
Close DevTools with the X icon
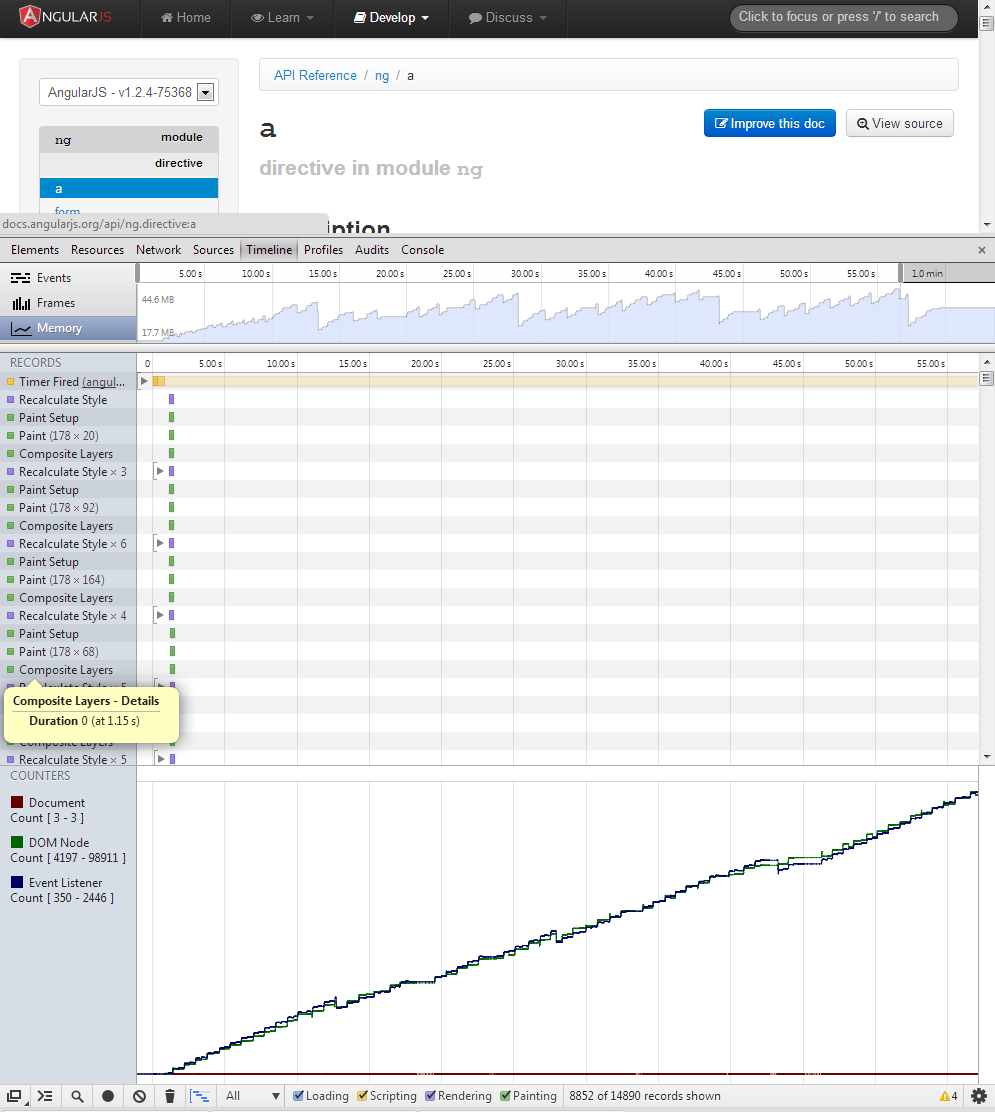pos(982,250)
